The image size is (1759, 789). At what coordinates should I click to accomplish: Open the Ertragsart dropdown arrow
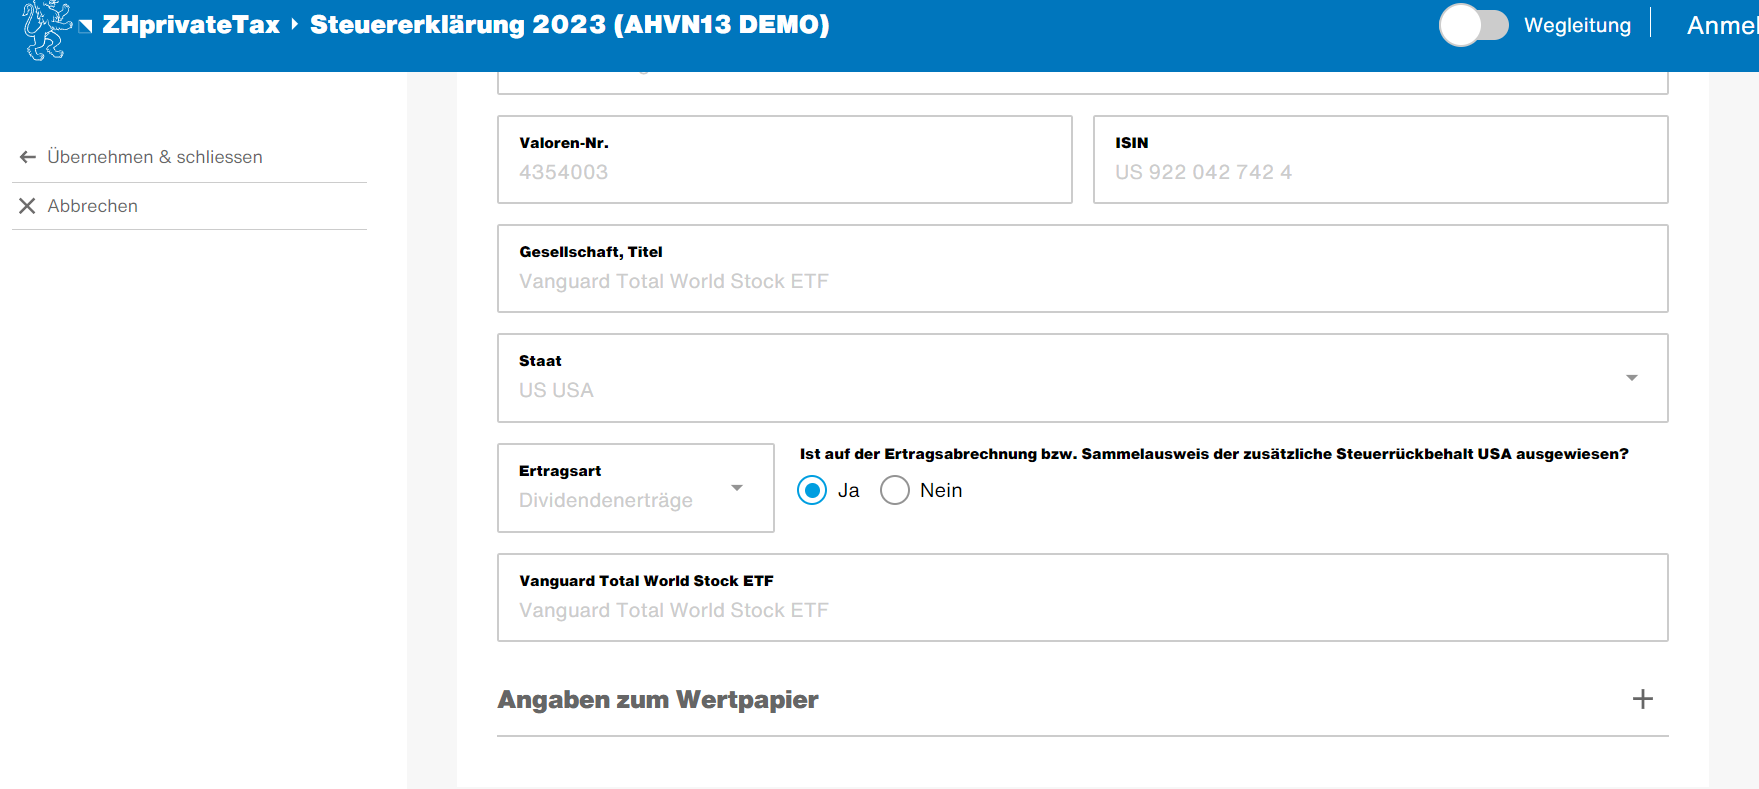(737, 488)
